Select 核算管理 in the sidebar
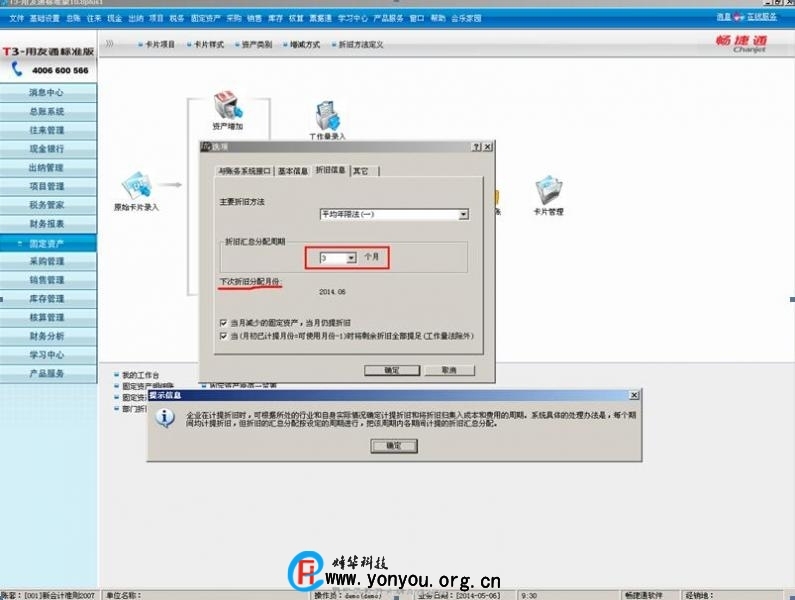This screenshot has width=795, height=600. coord(48,317)
